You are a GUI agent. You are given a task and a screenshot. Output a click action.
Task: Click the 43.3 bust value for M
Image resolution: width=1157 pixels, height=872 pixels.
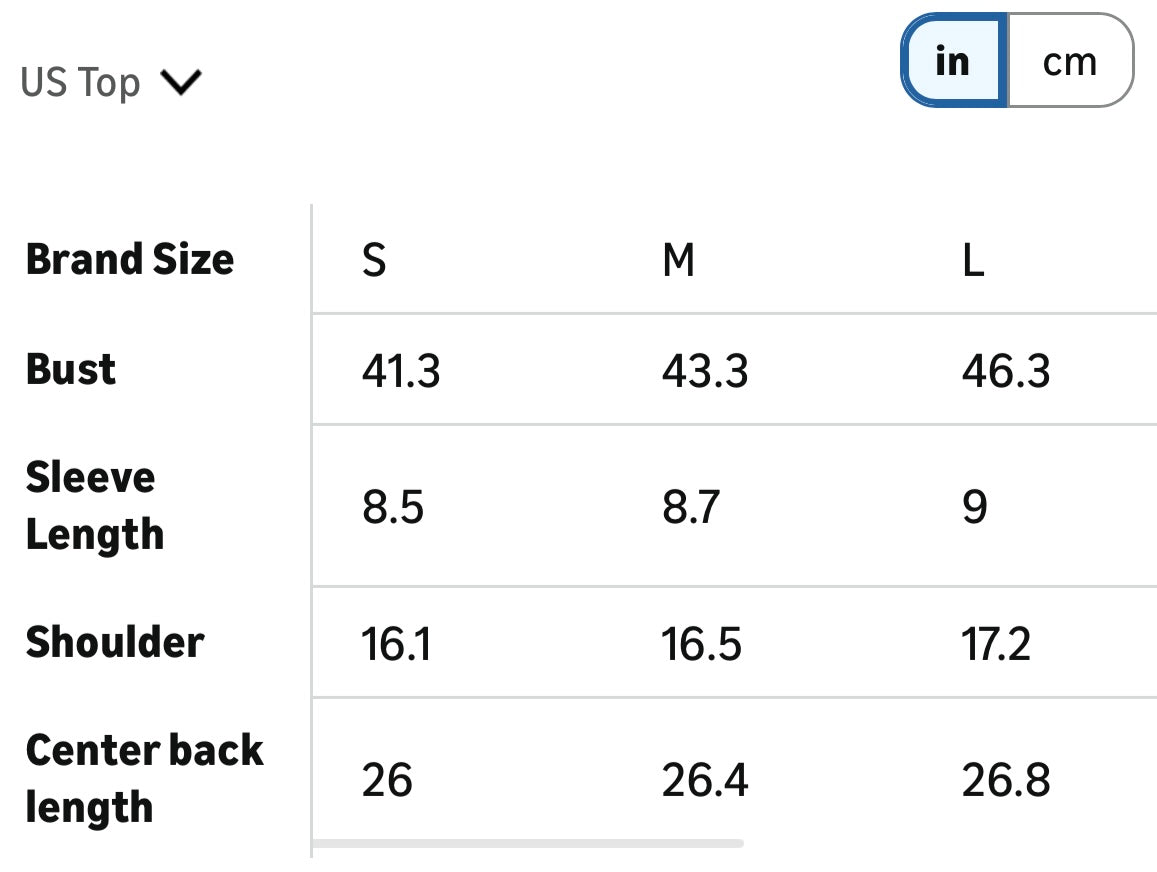[x=705, y=372]
